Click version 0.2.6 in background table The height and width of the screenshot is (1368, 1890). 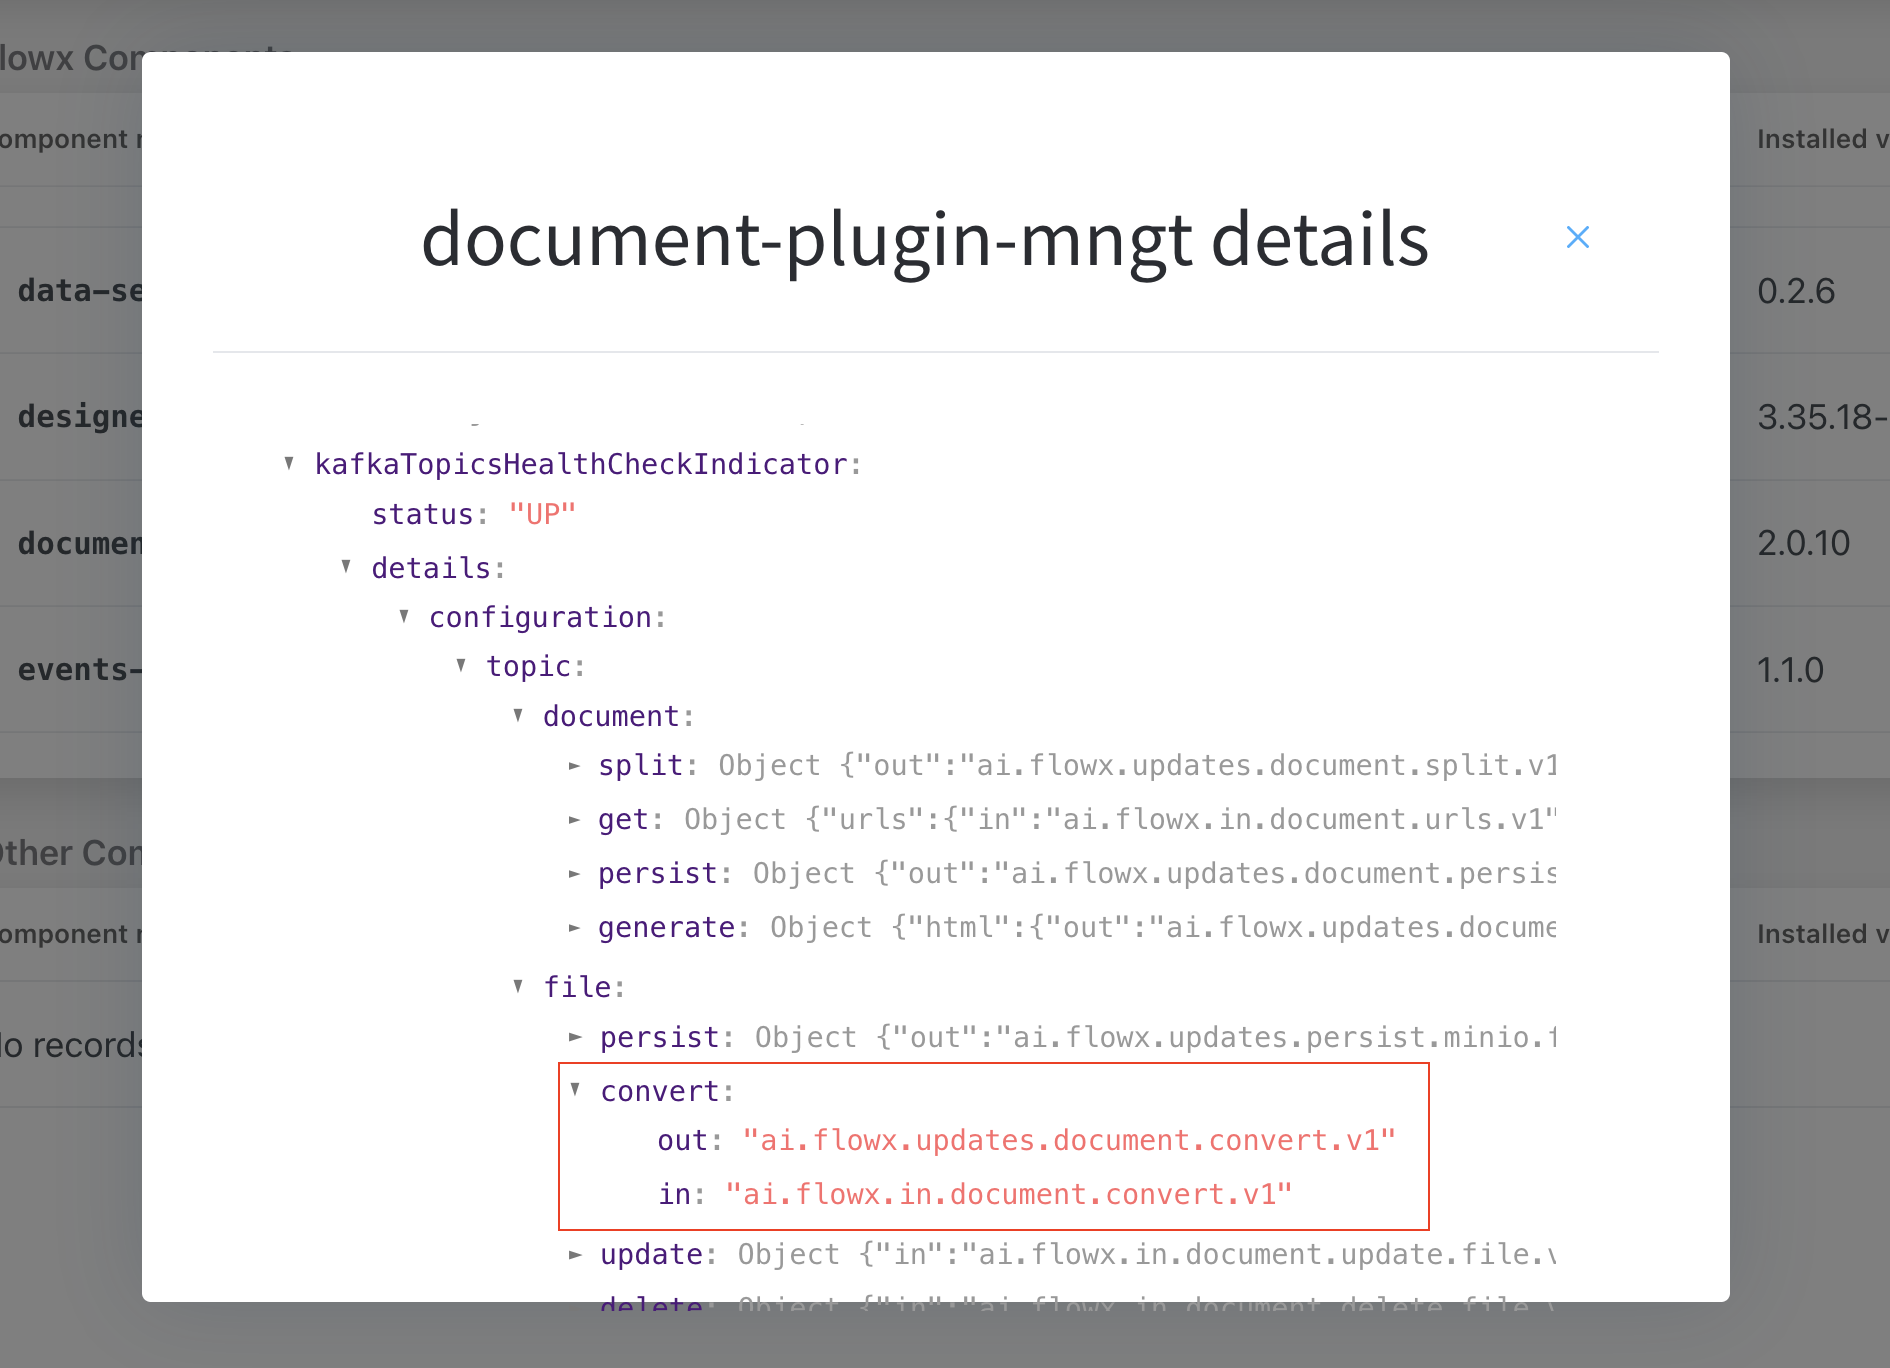1796,291
